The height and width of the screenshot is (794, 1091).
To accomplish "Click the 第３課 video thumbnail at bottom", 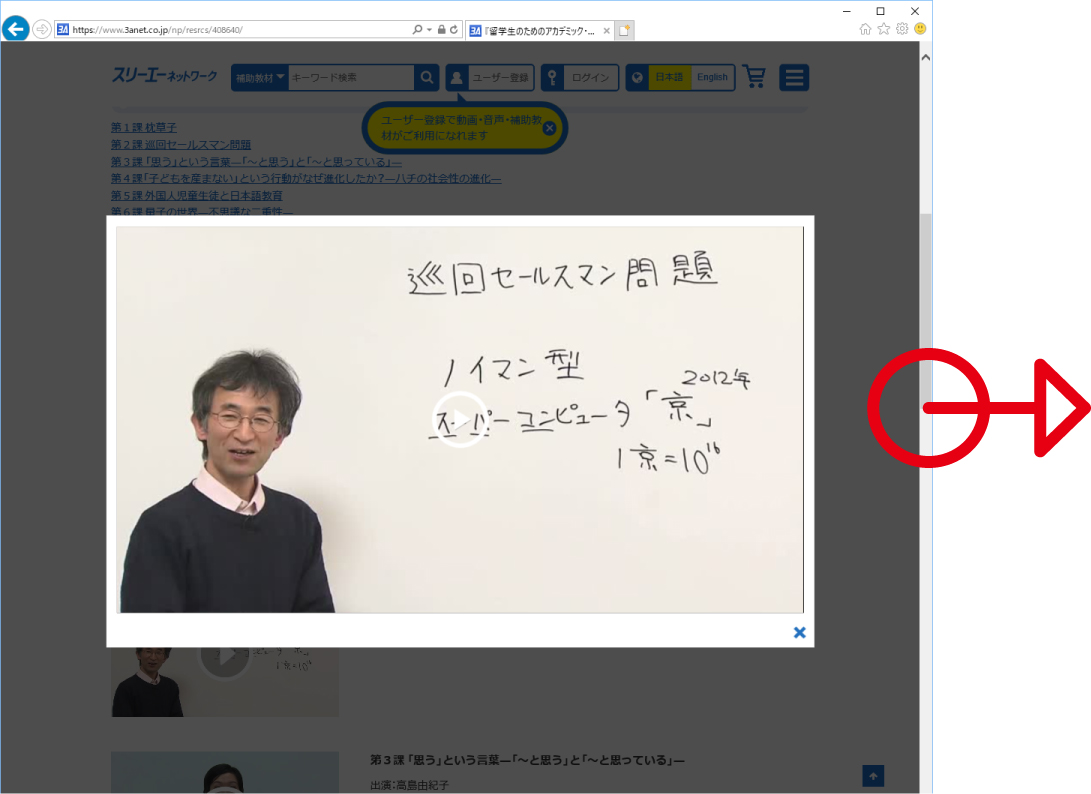I will point(225,772).
